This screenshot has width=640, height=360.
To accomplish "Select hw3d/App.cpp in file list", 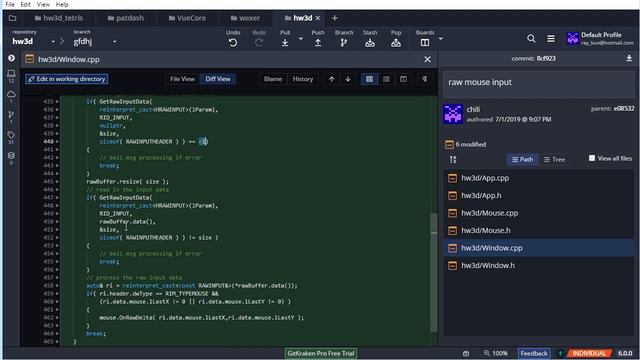I will 538,178.
